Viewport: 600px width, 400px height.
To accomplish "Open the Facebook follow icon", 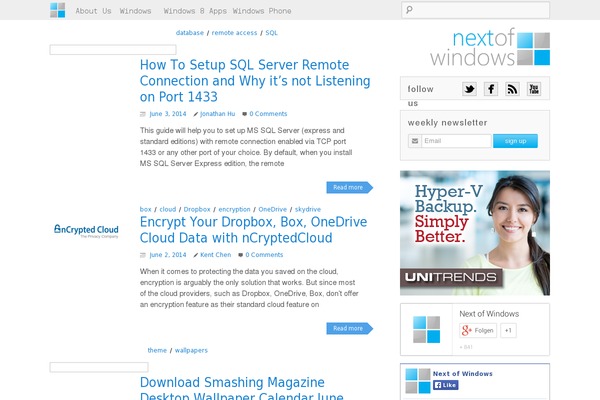I will click(491, 89).
